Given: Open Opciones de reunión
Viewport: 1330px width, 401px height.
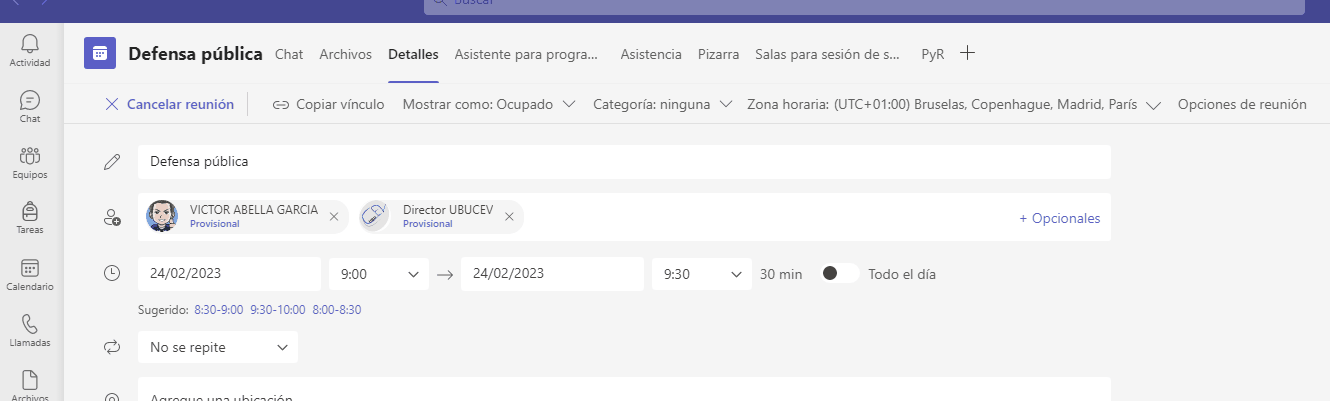Looking at the screenshot, I should 1242,104.
